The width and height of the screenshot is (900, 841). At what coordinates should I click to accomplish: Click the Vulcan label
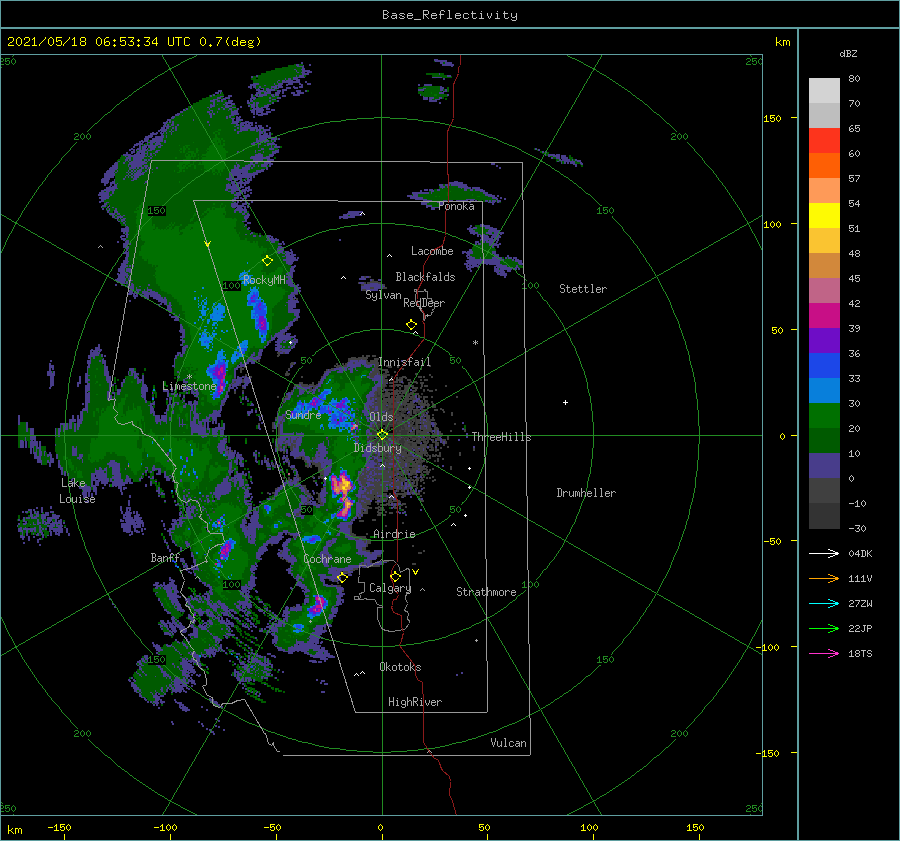click(509, 743)
